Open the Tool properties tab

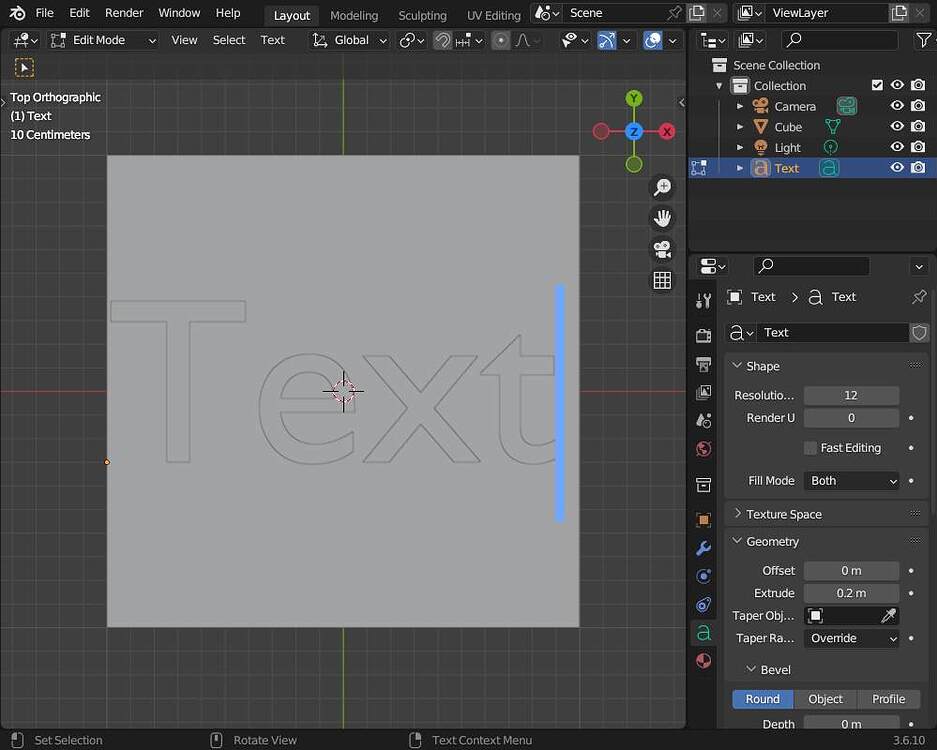point(703,301)
